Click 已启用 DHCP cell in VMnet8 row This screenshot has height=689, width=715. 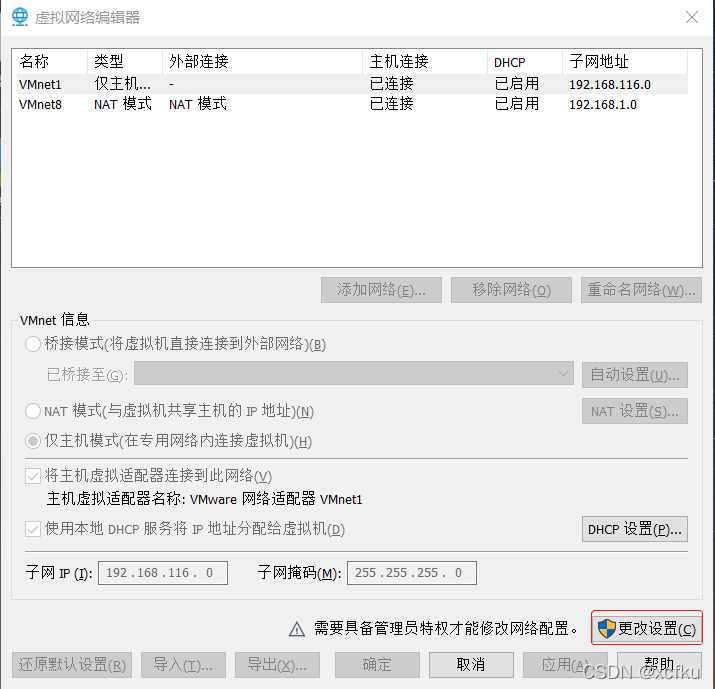[517, 104]
